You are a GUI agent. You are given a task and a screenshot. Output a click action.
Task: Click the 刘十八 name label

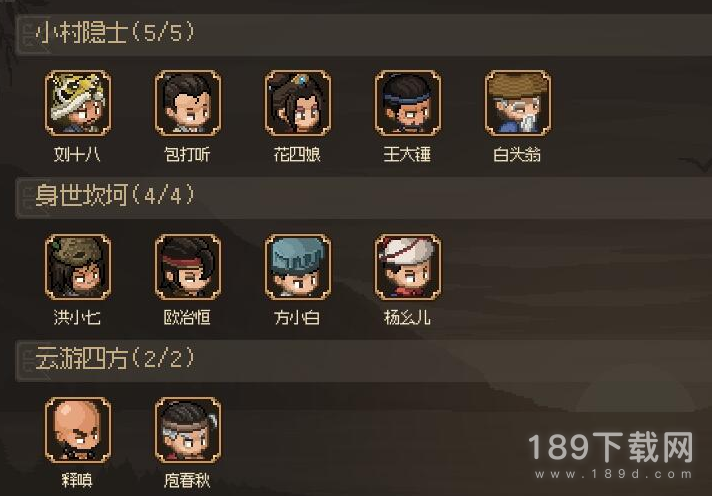(77, 154)
